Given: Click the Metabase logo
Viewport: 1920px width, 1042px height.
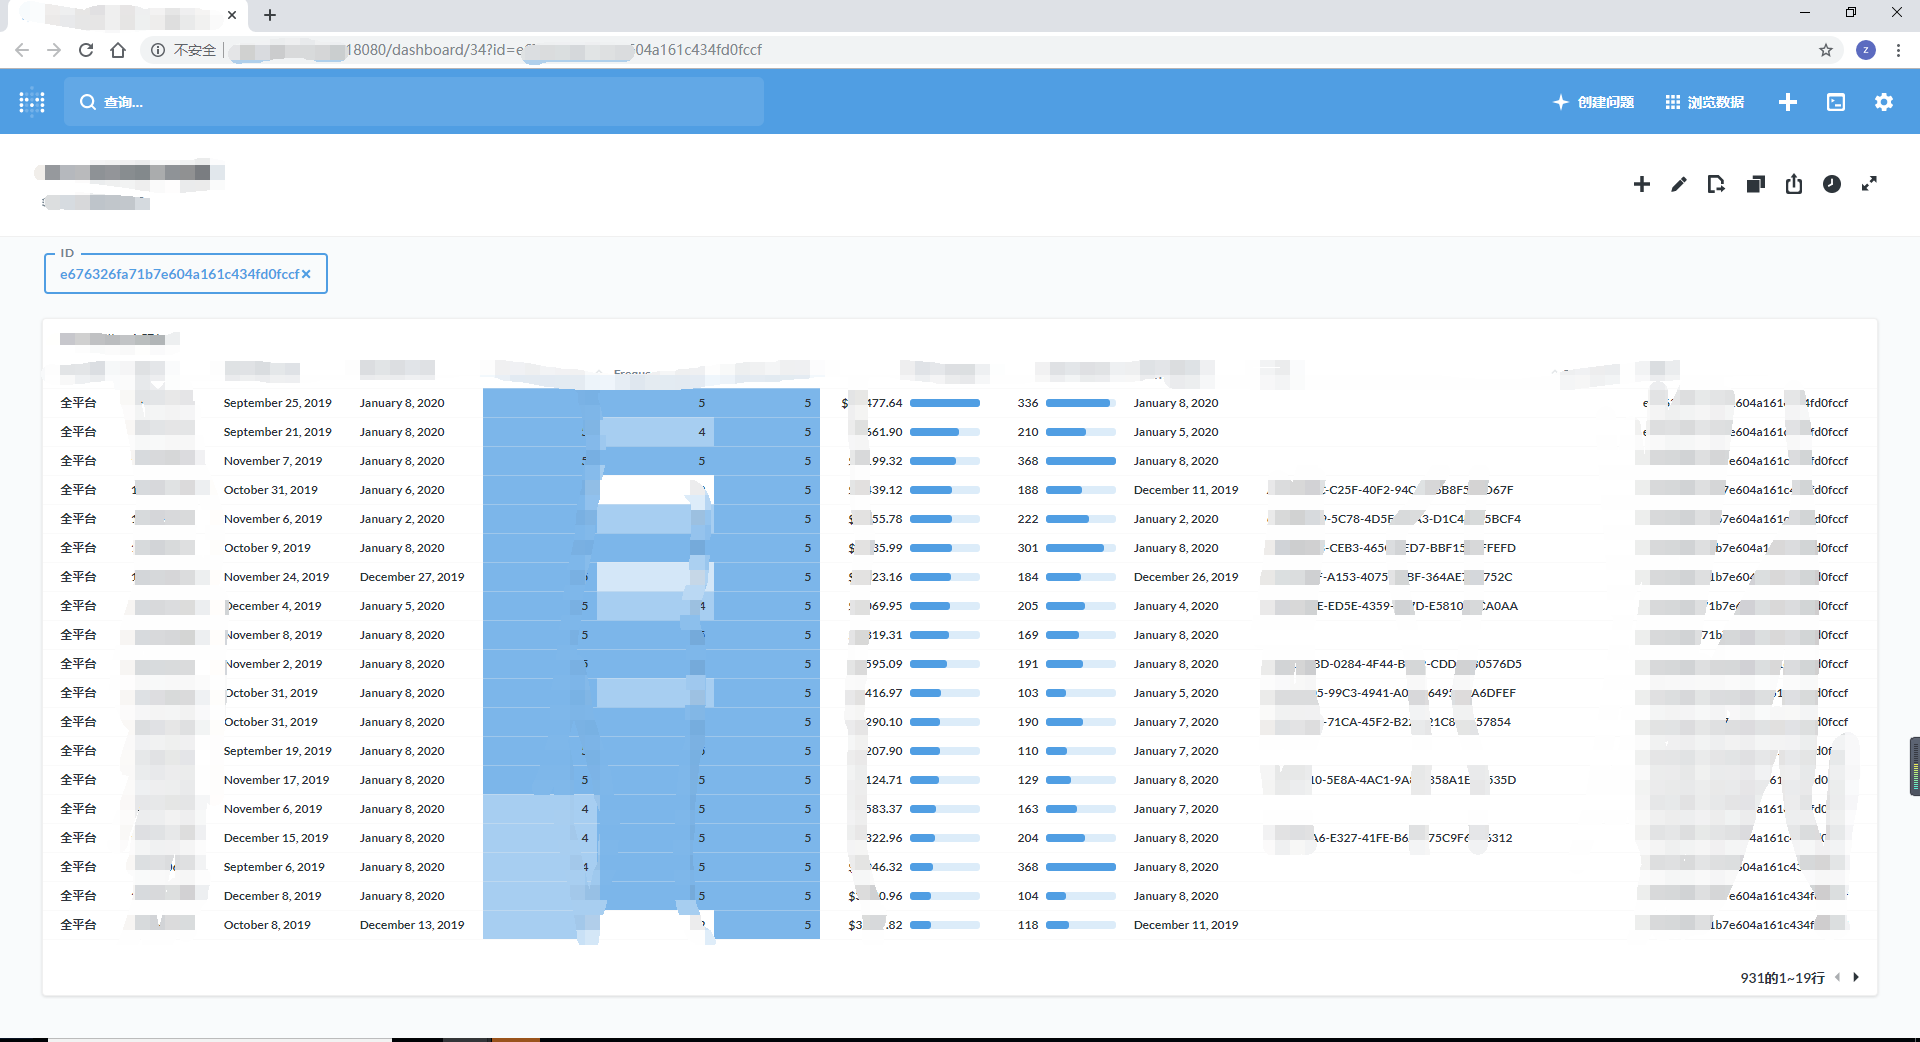Looking at the screenshot, I should coord(32,102).
